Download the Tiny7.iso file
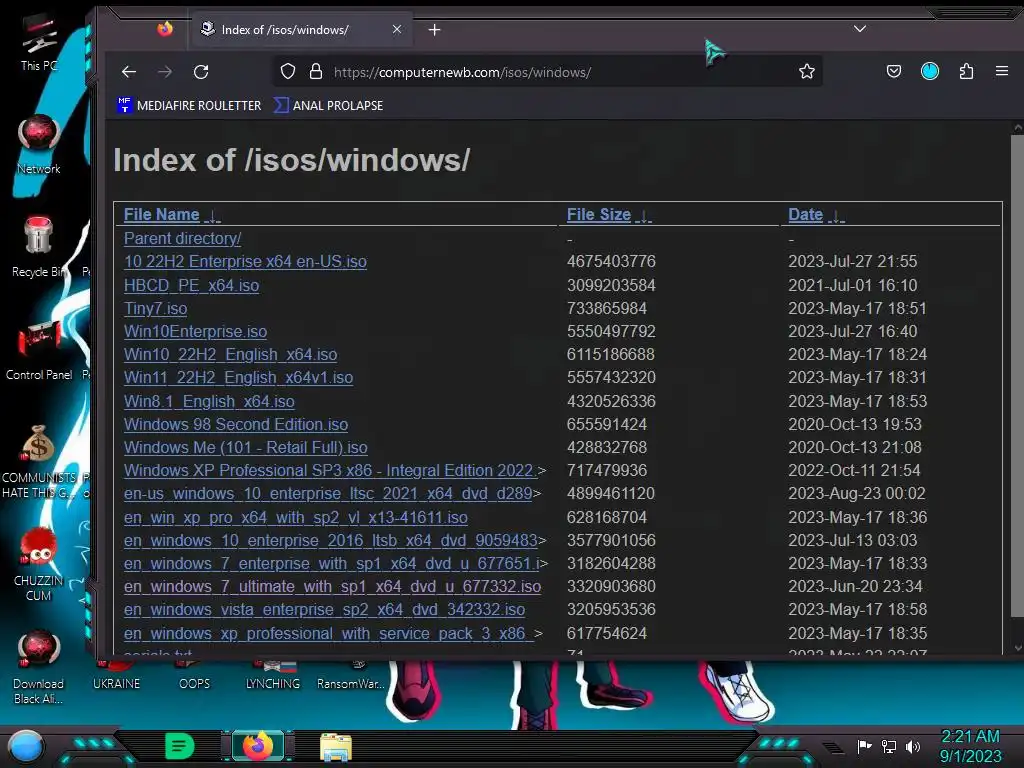This screenshot has width=1024, height=768. tap(155, 308)
